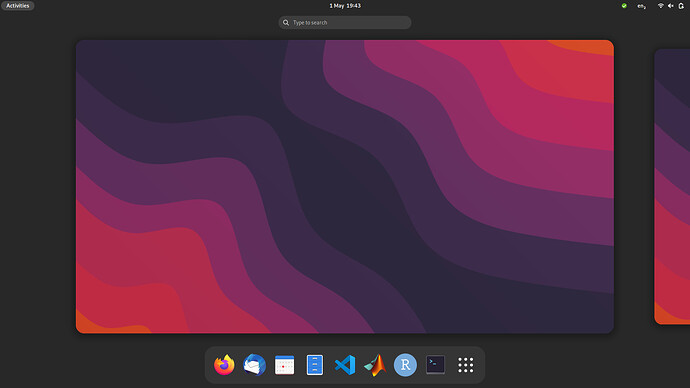Click the 'Type to search' field
Image resolution: width=690 pixels, height=388 pixels.
pos(345,22)
